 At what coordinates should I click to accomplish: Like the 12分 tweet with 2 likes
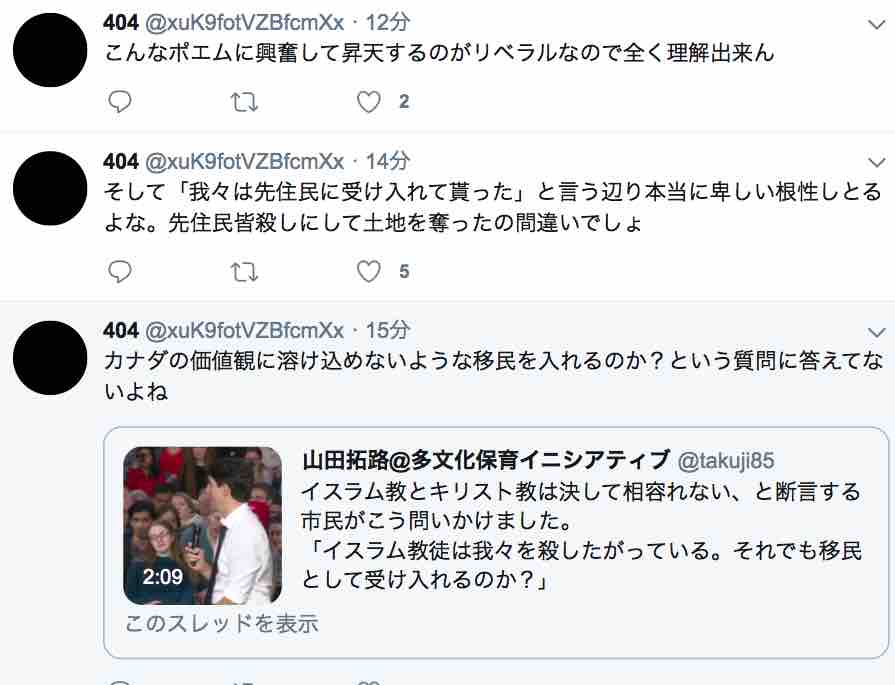[x=369, y=102]
